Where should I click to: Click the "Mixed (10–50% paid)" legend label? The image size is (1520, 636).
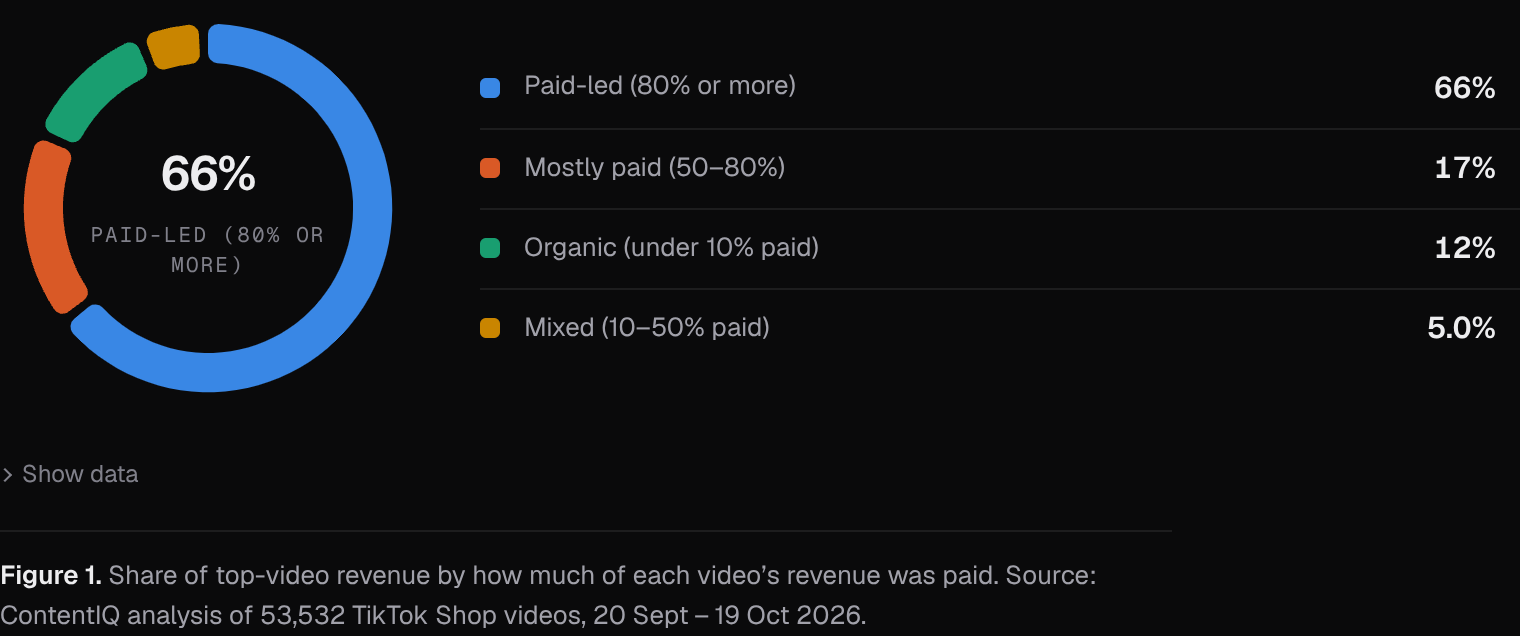647,327
